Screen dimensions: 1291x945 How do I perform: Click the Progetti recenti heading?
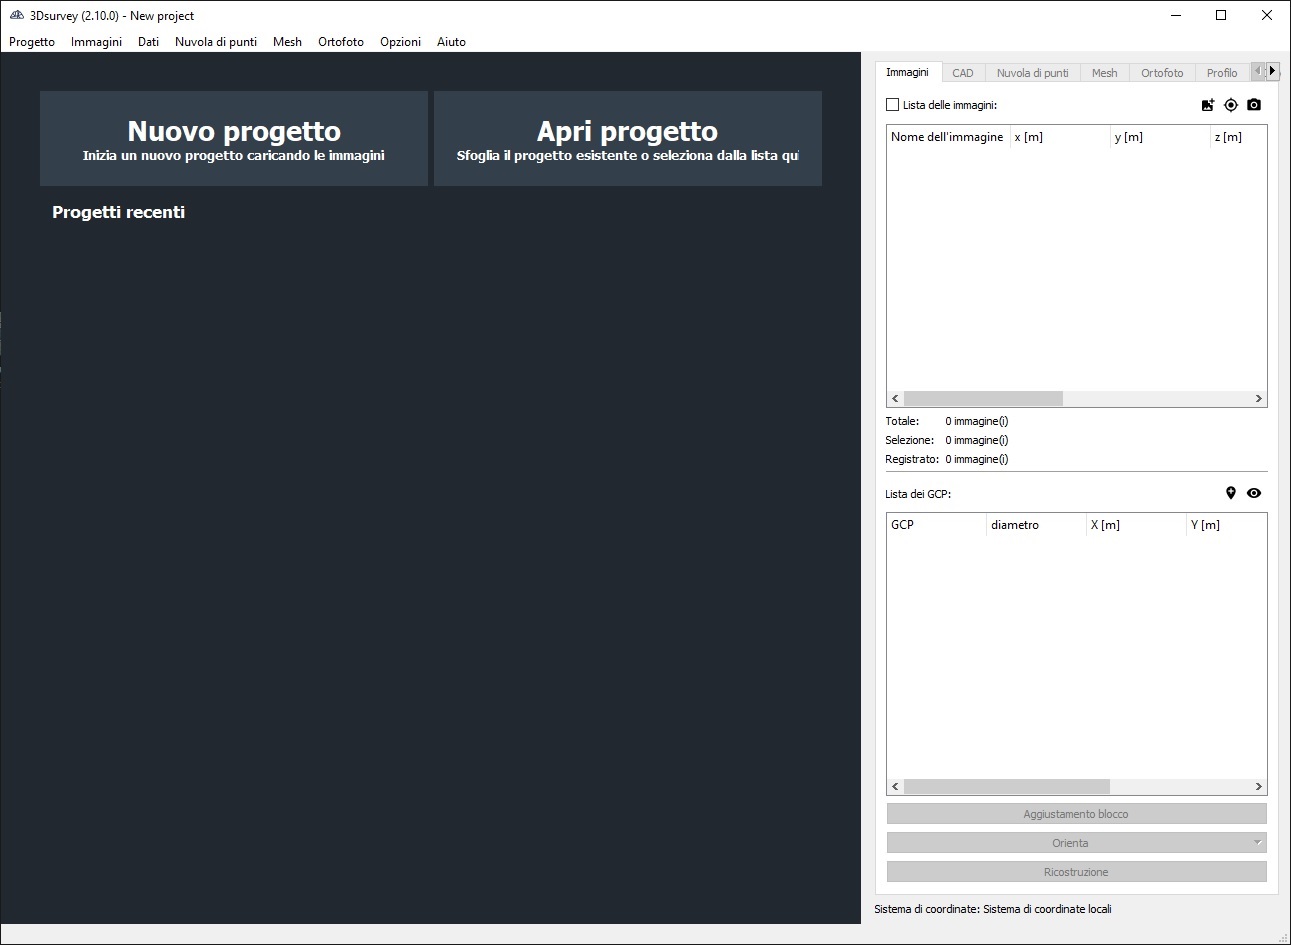pyautogui.click(x=118, y=212)
